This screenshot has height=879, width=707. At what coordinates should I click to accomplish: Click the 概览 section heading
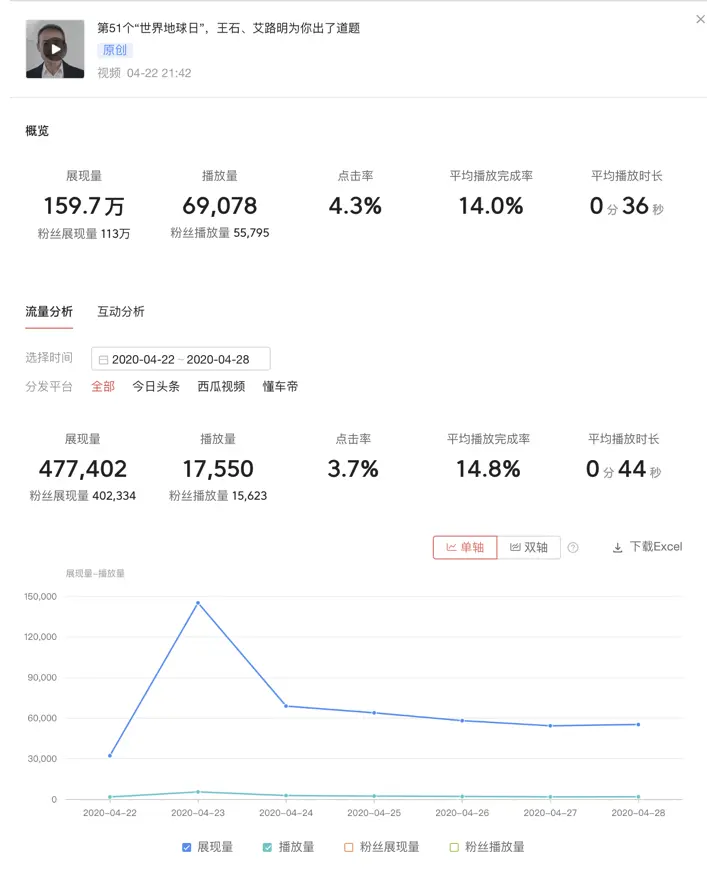(37, 131)
